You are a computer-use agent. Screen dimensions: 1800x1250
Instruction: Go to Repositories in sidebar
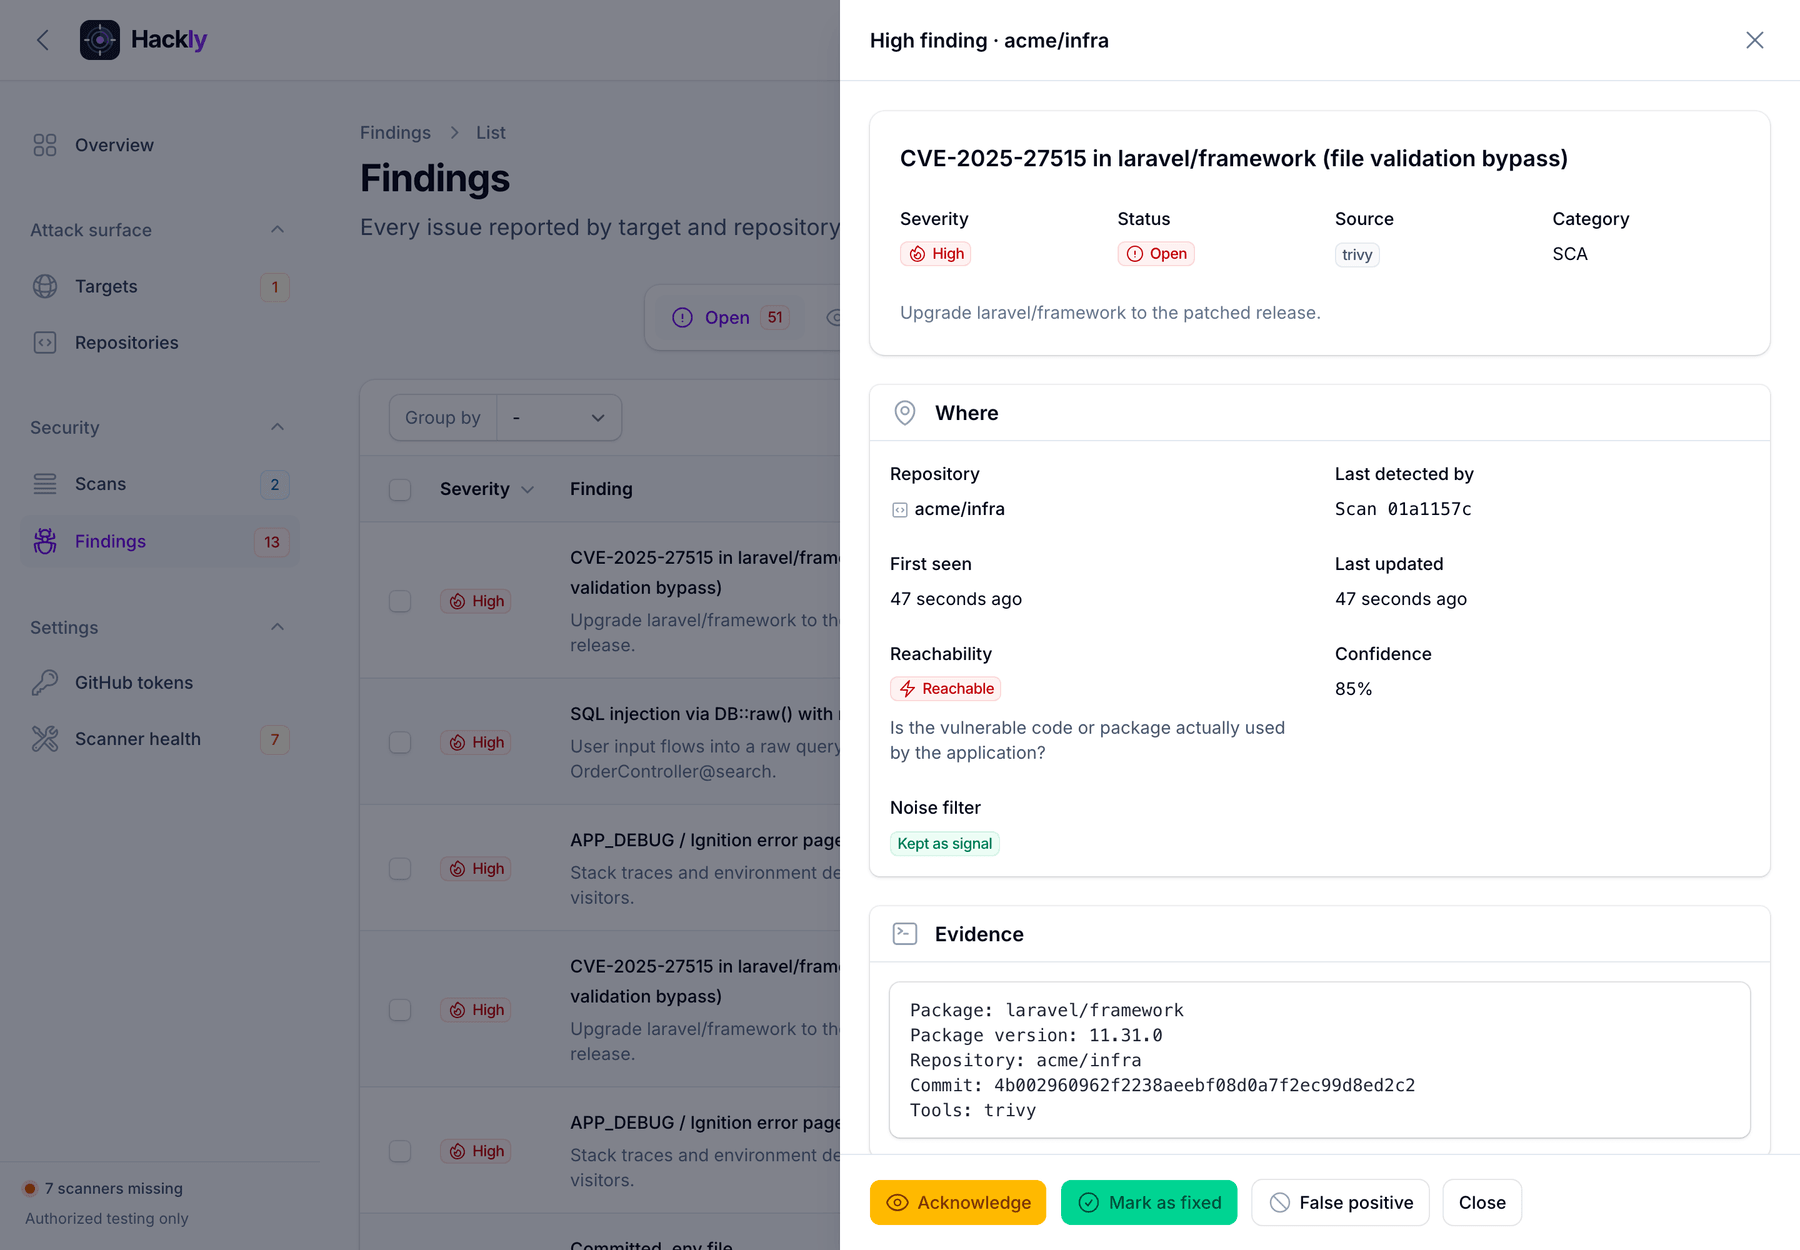(160, 343)
